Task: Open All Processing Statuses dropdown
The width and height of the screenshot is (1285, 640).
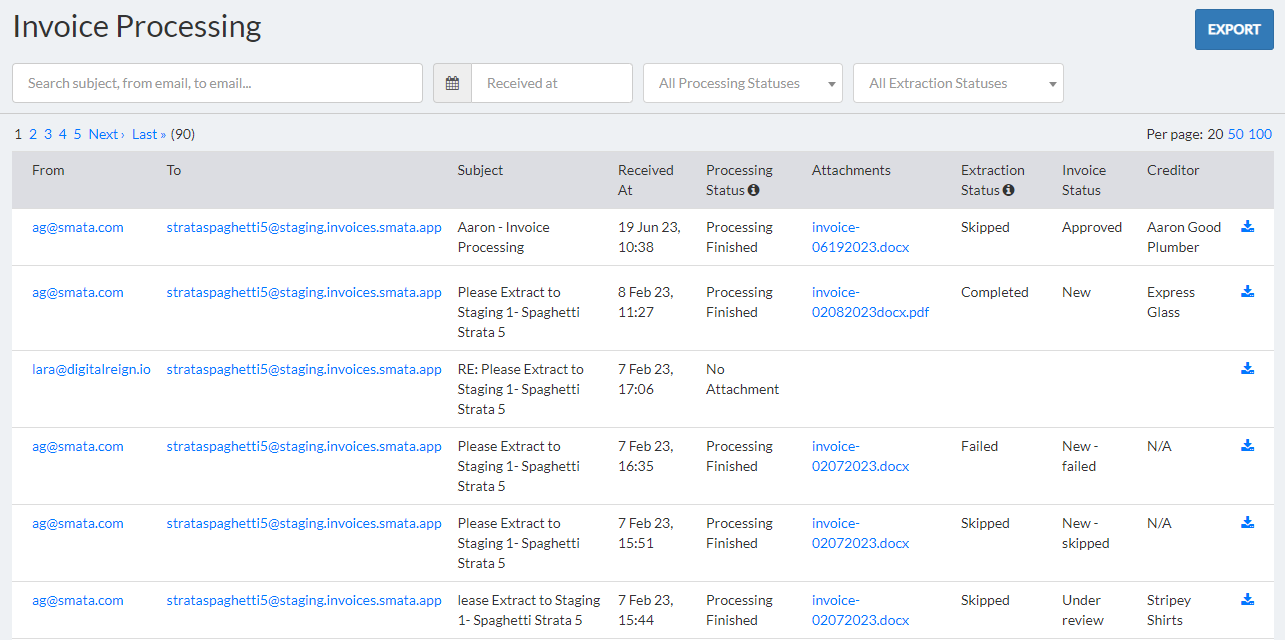Action: (x=743, y=83)
